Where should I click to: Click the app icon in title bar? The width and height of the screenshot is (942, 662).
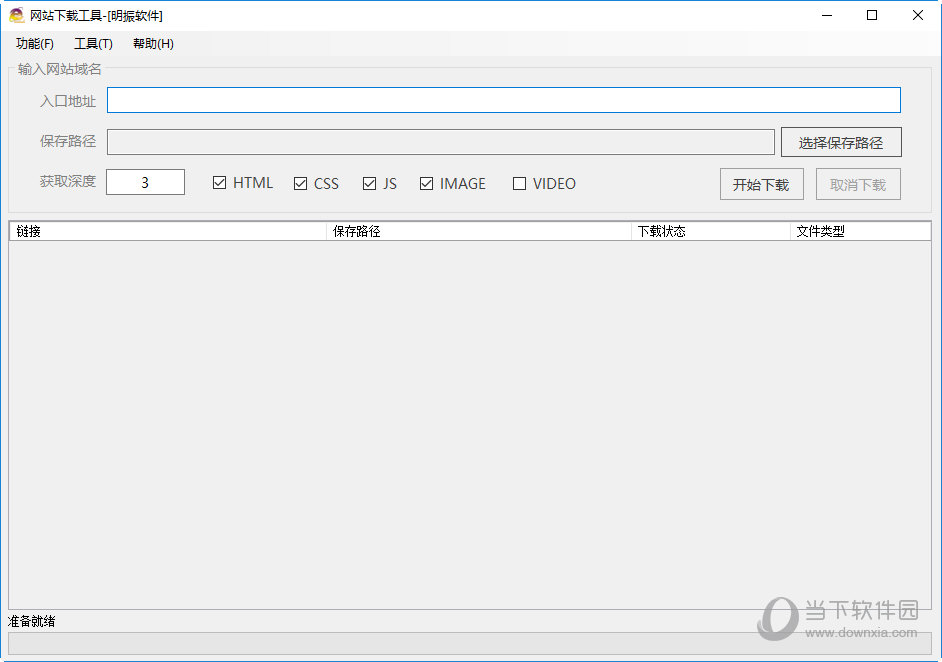17,15
